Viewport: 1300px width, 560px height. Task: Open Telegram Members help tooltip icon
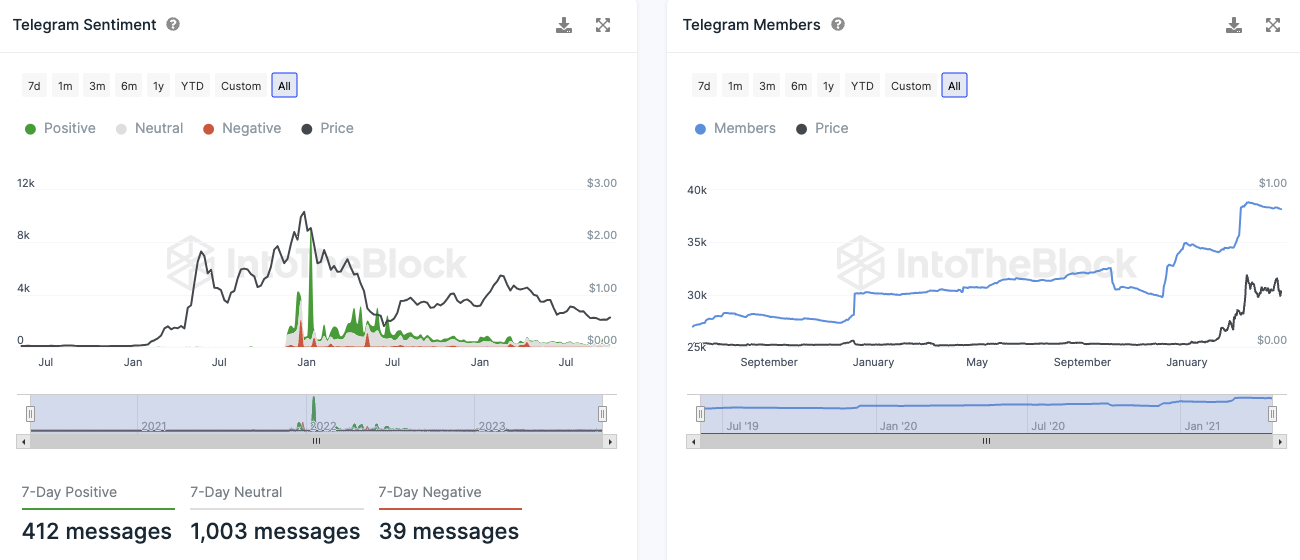[838, 24]
